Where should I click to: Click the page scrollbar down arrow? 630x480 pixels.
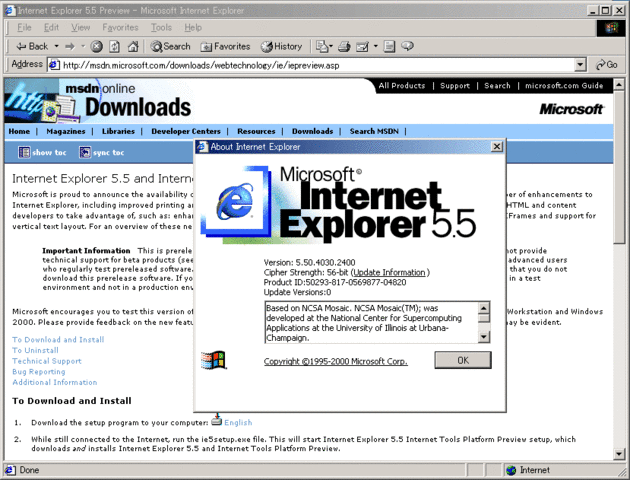pos(619,454)
